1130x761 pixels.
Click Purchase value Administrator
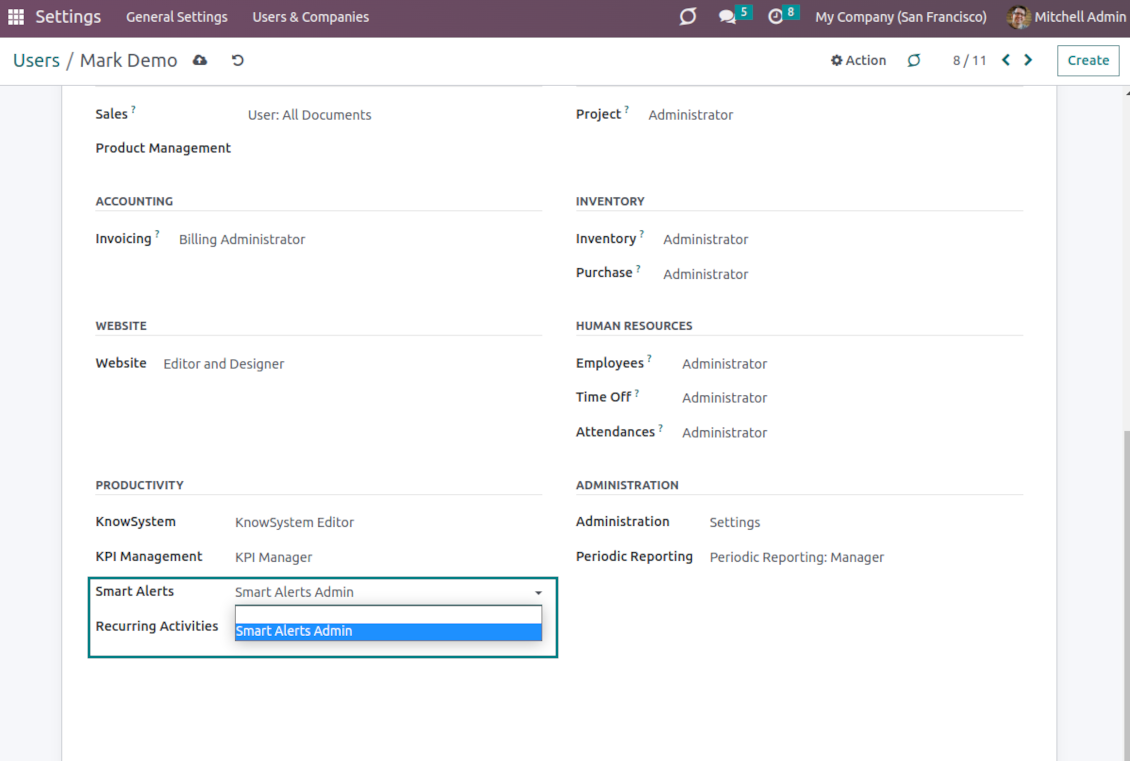coord(706,275)
